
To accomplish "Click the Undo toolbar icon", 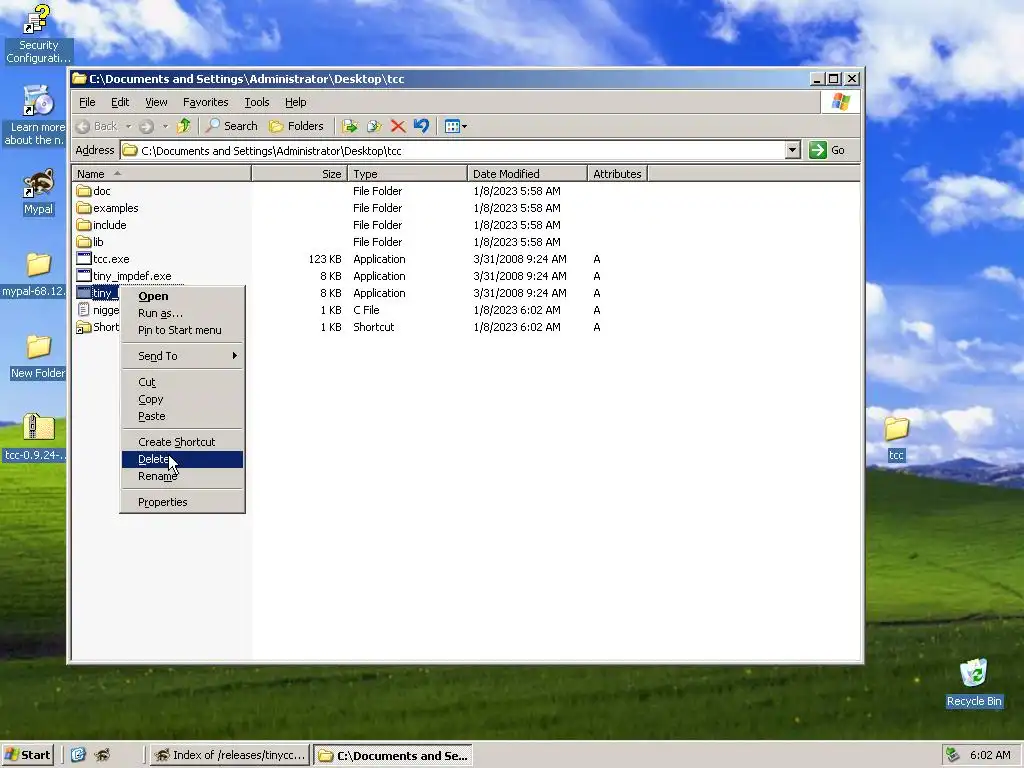I will tap(421, 126).
